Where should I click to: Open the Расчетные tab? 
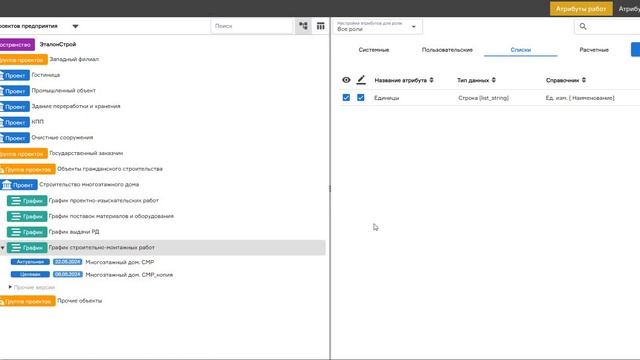click(594, 50)
